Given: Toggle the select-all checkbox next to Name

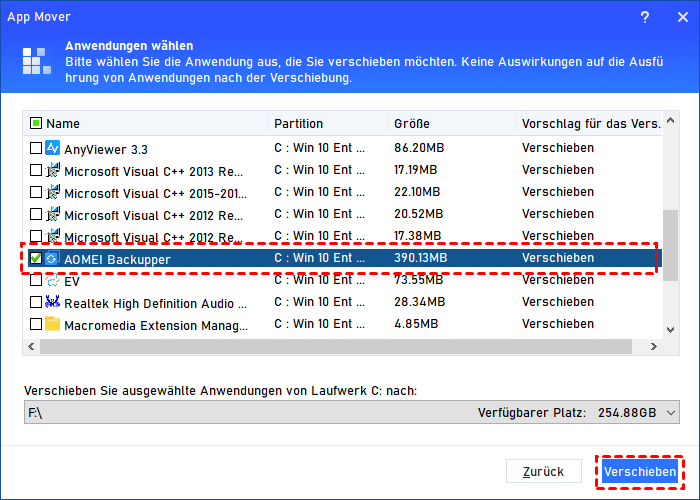Looking at the screenshot, I should pyautogui.click(x=36, y=123).
